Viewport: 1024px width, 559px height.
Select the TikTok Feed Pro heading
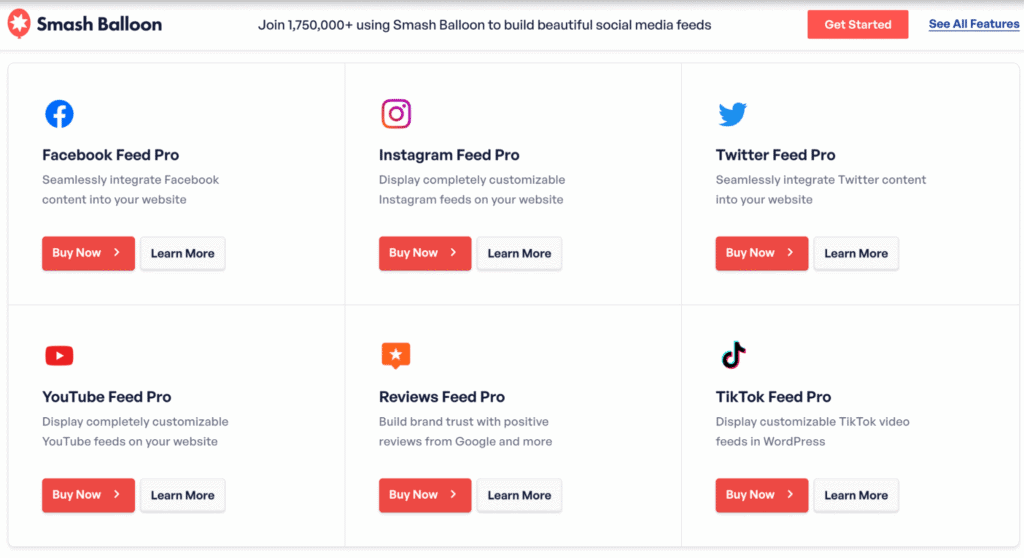point(773,397)
